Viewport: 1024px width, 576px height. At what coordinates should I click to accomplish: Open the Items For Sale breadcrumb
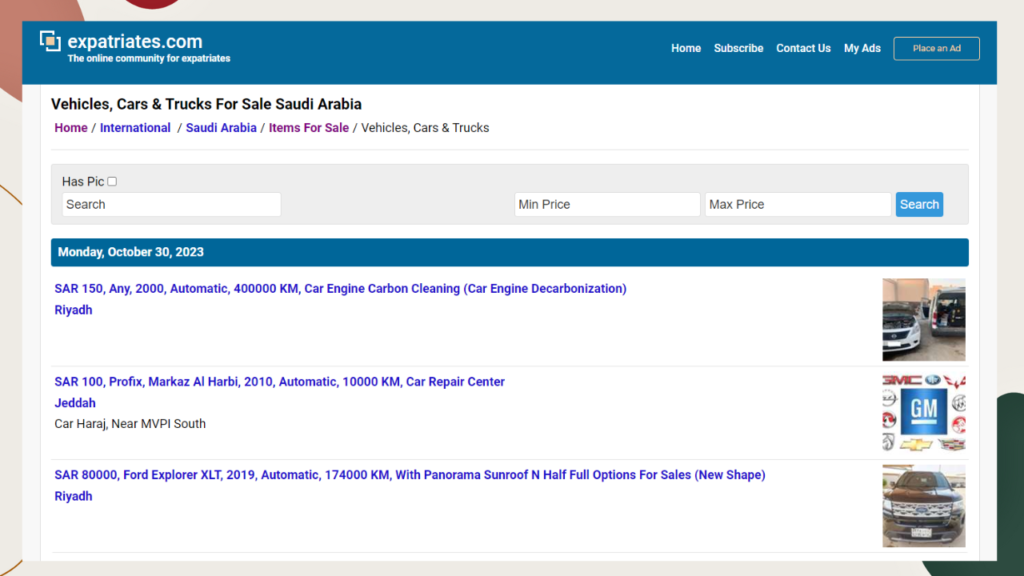pyautogui.click(x=308, y=128)
